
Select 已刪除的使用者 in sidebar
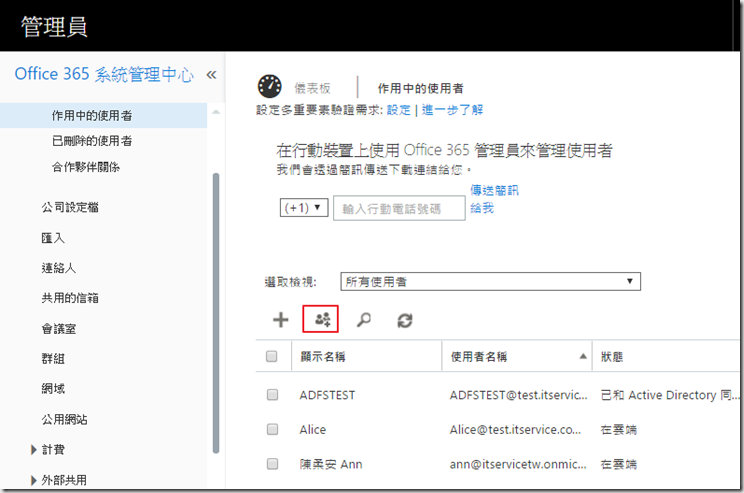coord(92,141)
